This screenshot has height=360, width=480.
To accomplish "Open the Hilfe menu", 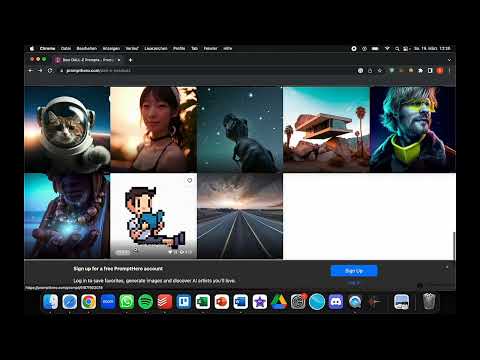I will click(228, 48).
